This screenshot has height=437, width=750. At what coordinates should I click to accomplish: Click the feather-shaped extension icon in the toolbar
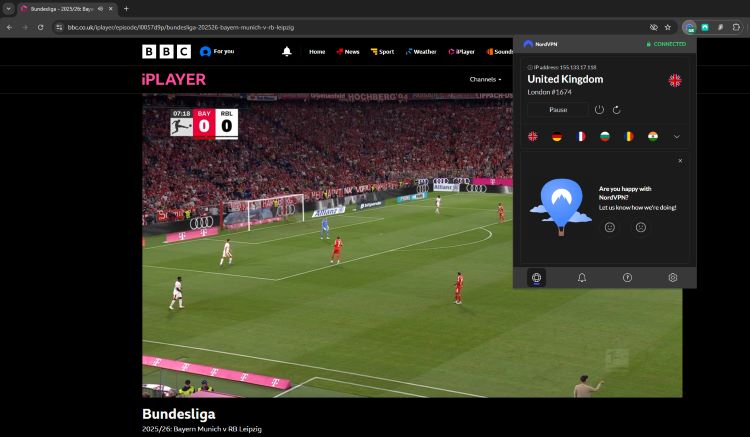click(720, 28)
